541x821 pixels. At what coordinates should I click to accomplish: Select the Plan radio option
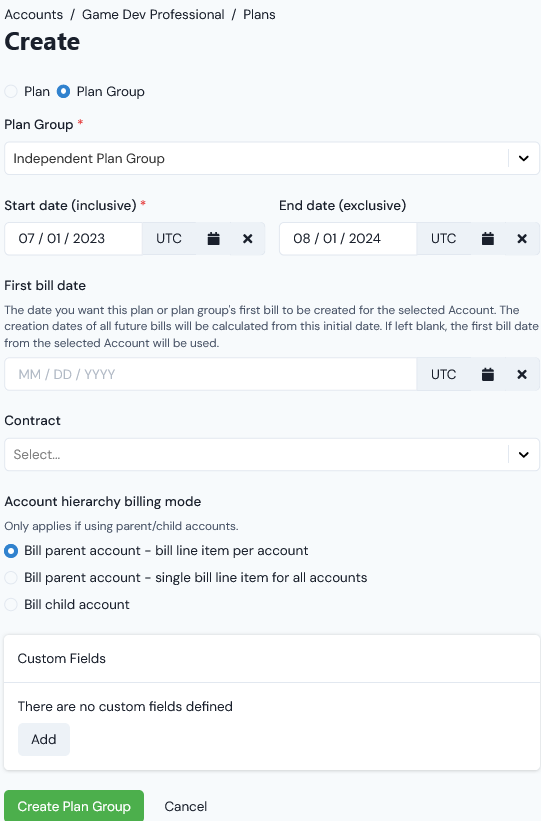point(11,92)
